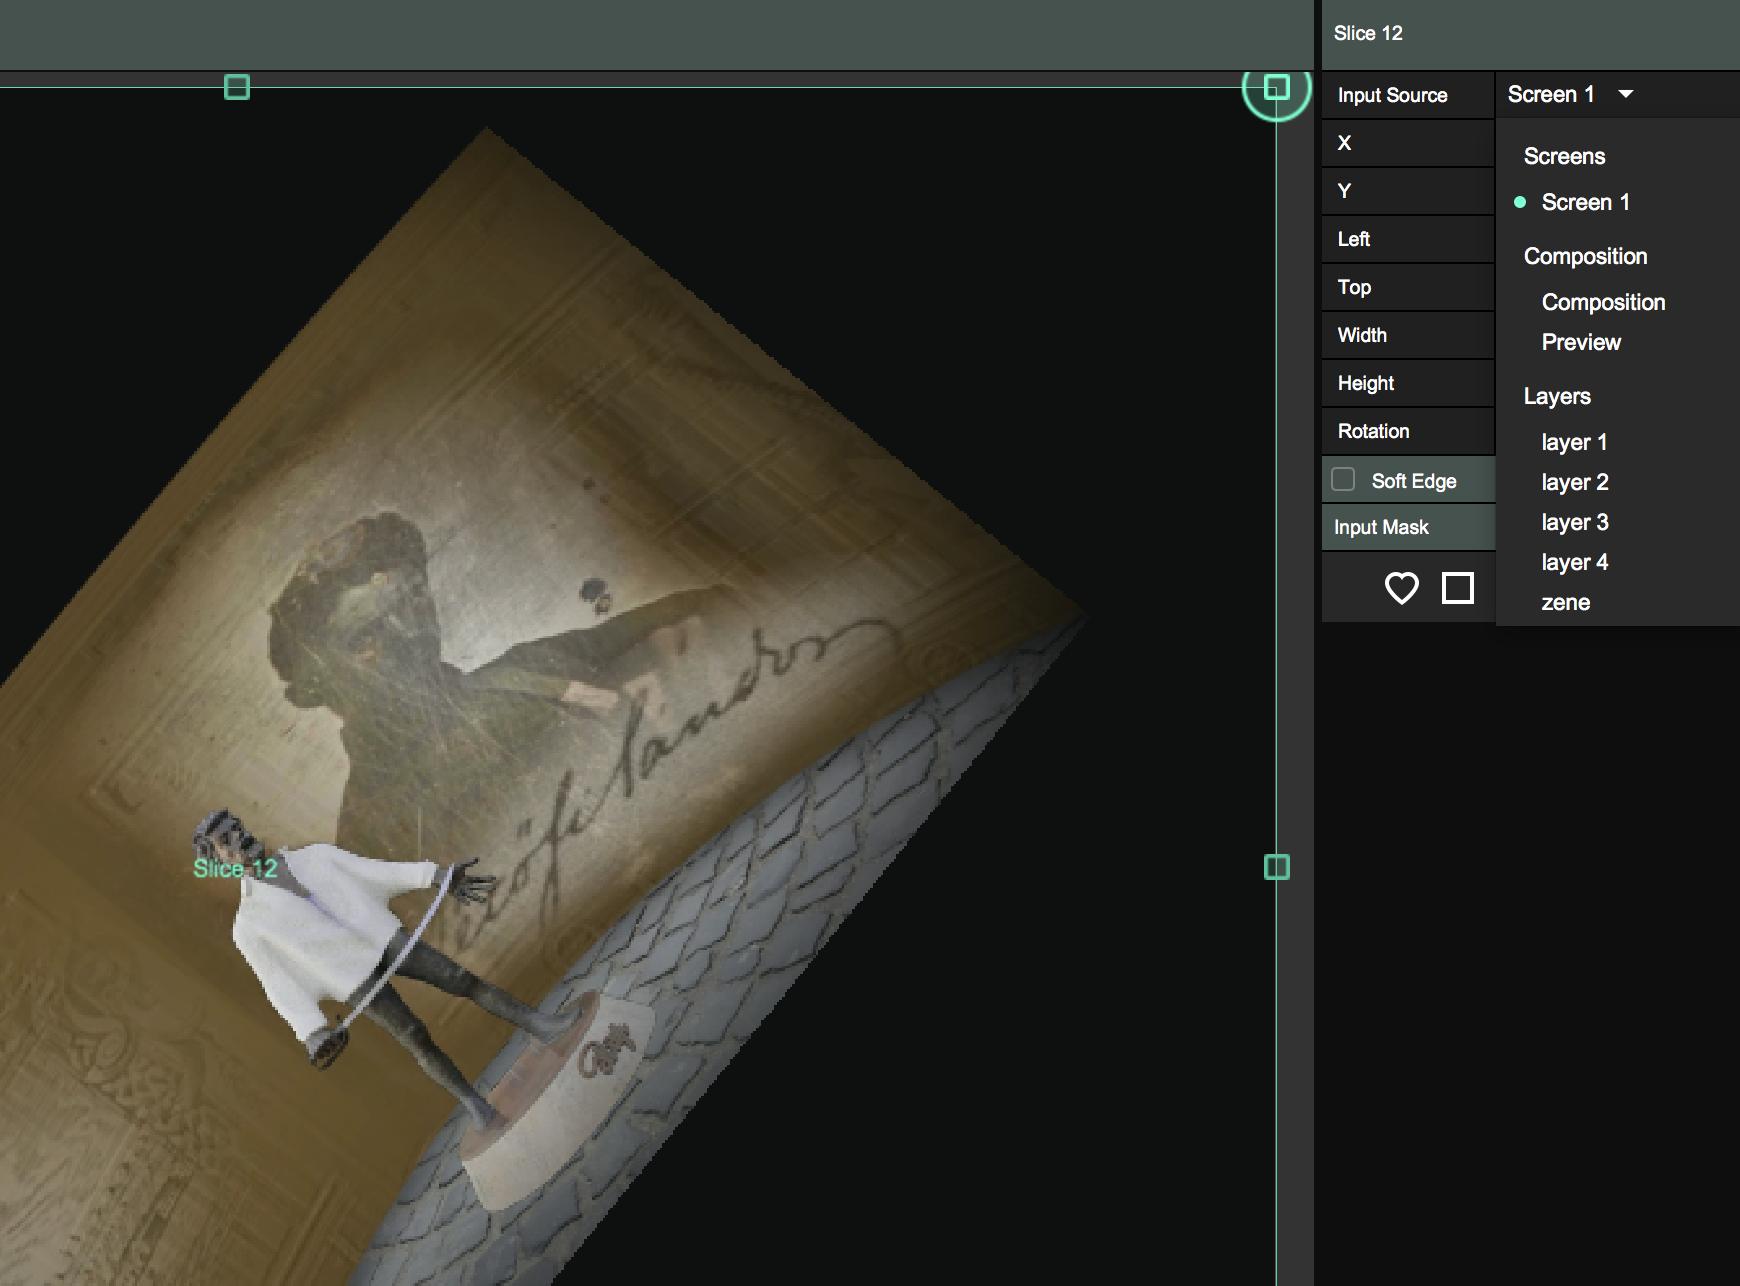
Task: Click the Width property row
Action: (1362, 335)
